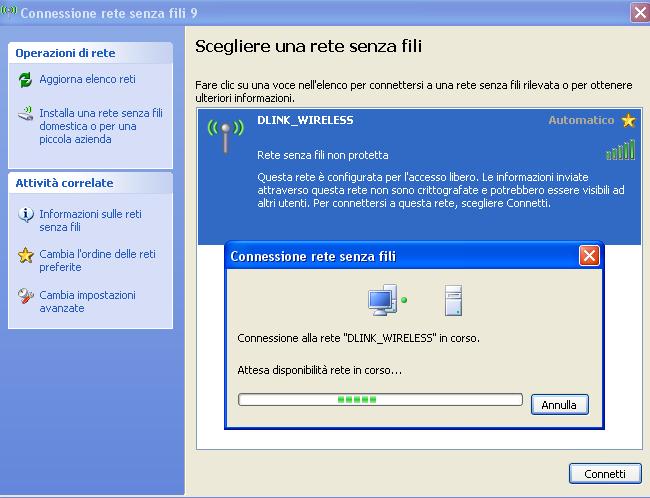
Task: Open Informazioni sulle reti senza fili
Action: (x=90, y=221)
